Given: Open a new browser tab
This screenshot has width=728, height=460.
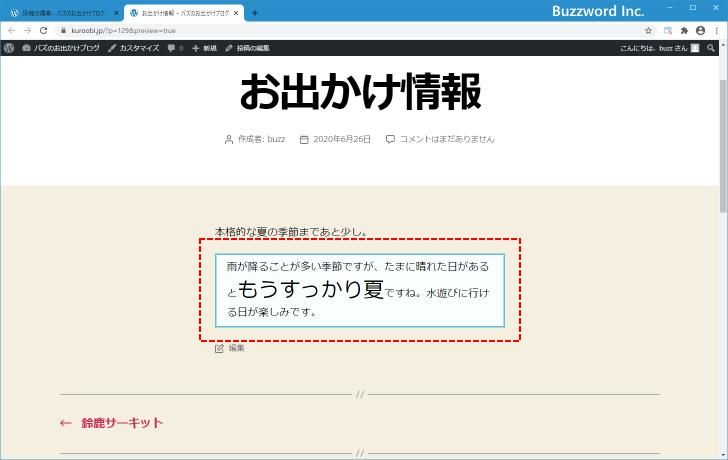Looking at the screenshot, I should point(255,13).
